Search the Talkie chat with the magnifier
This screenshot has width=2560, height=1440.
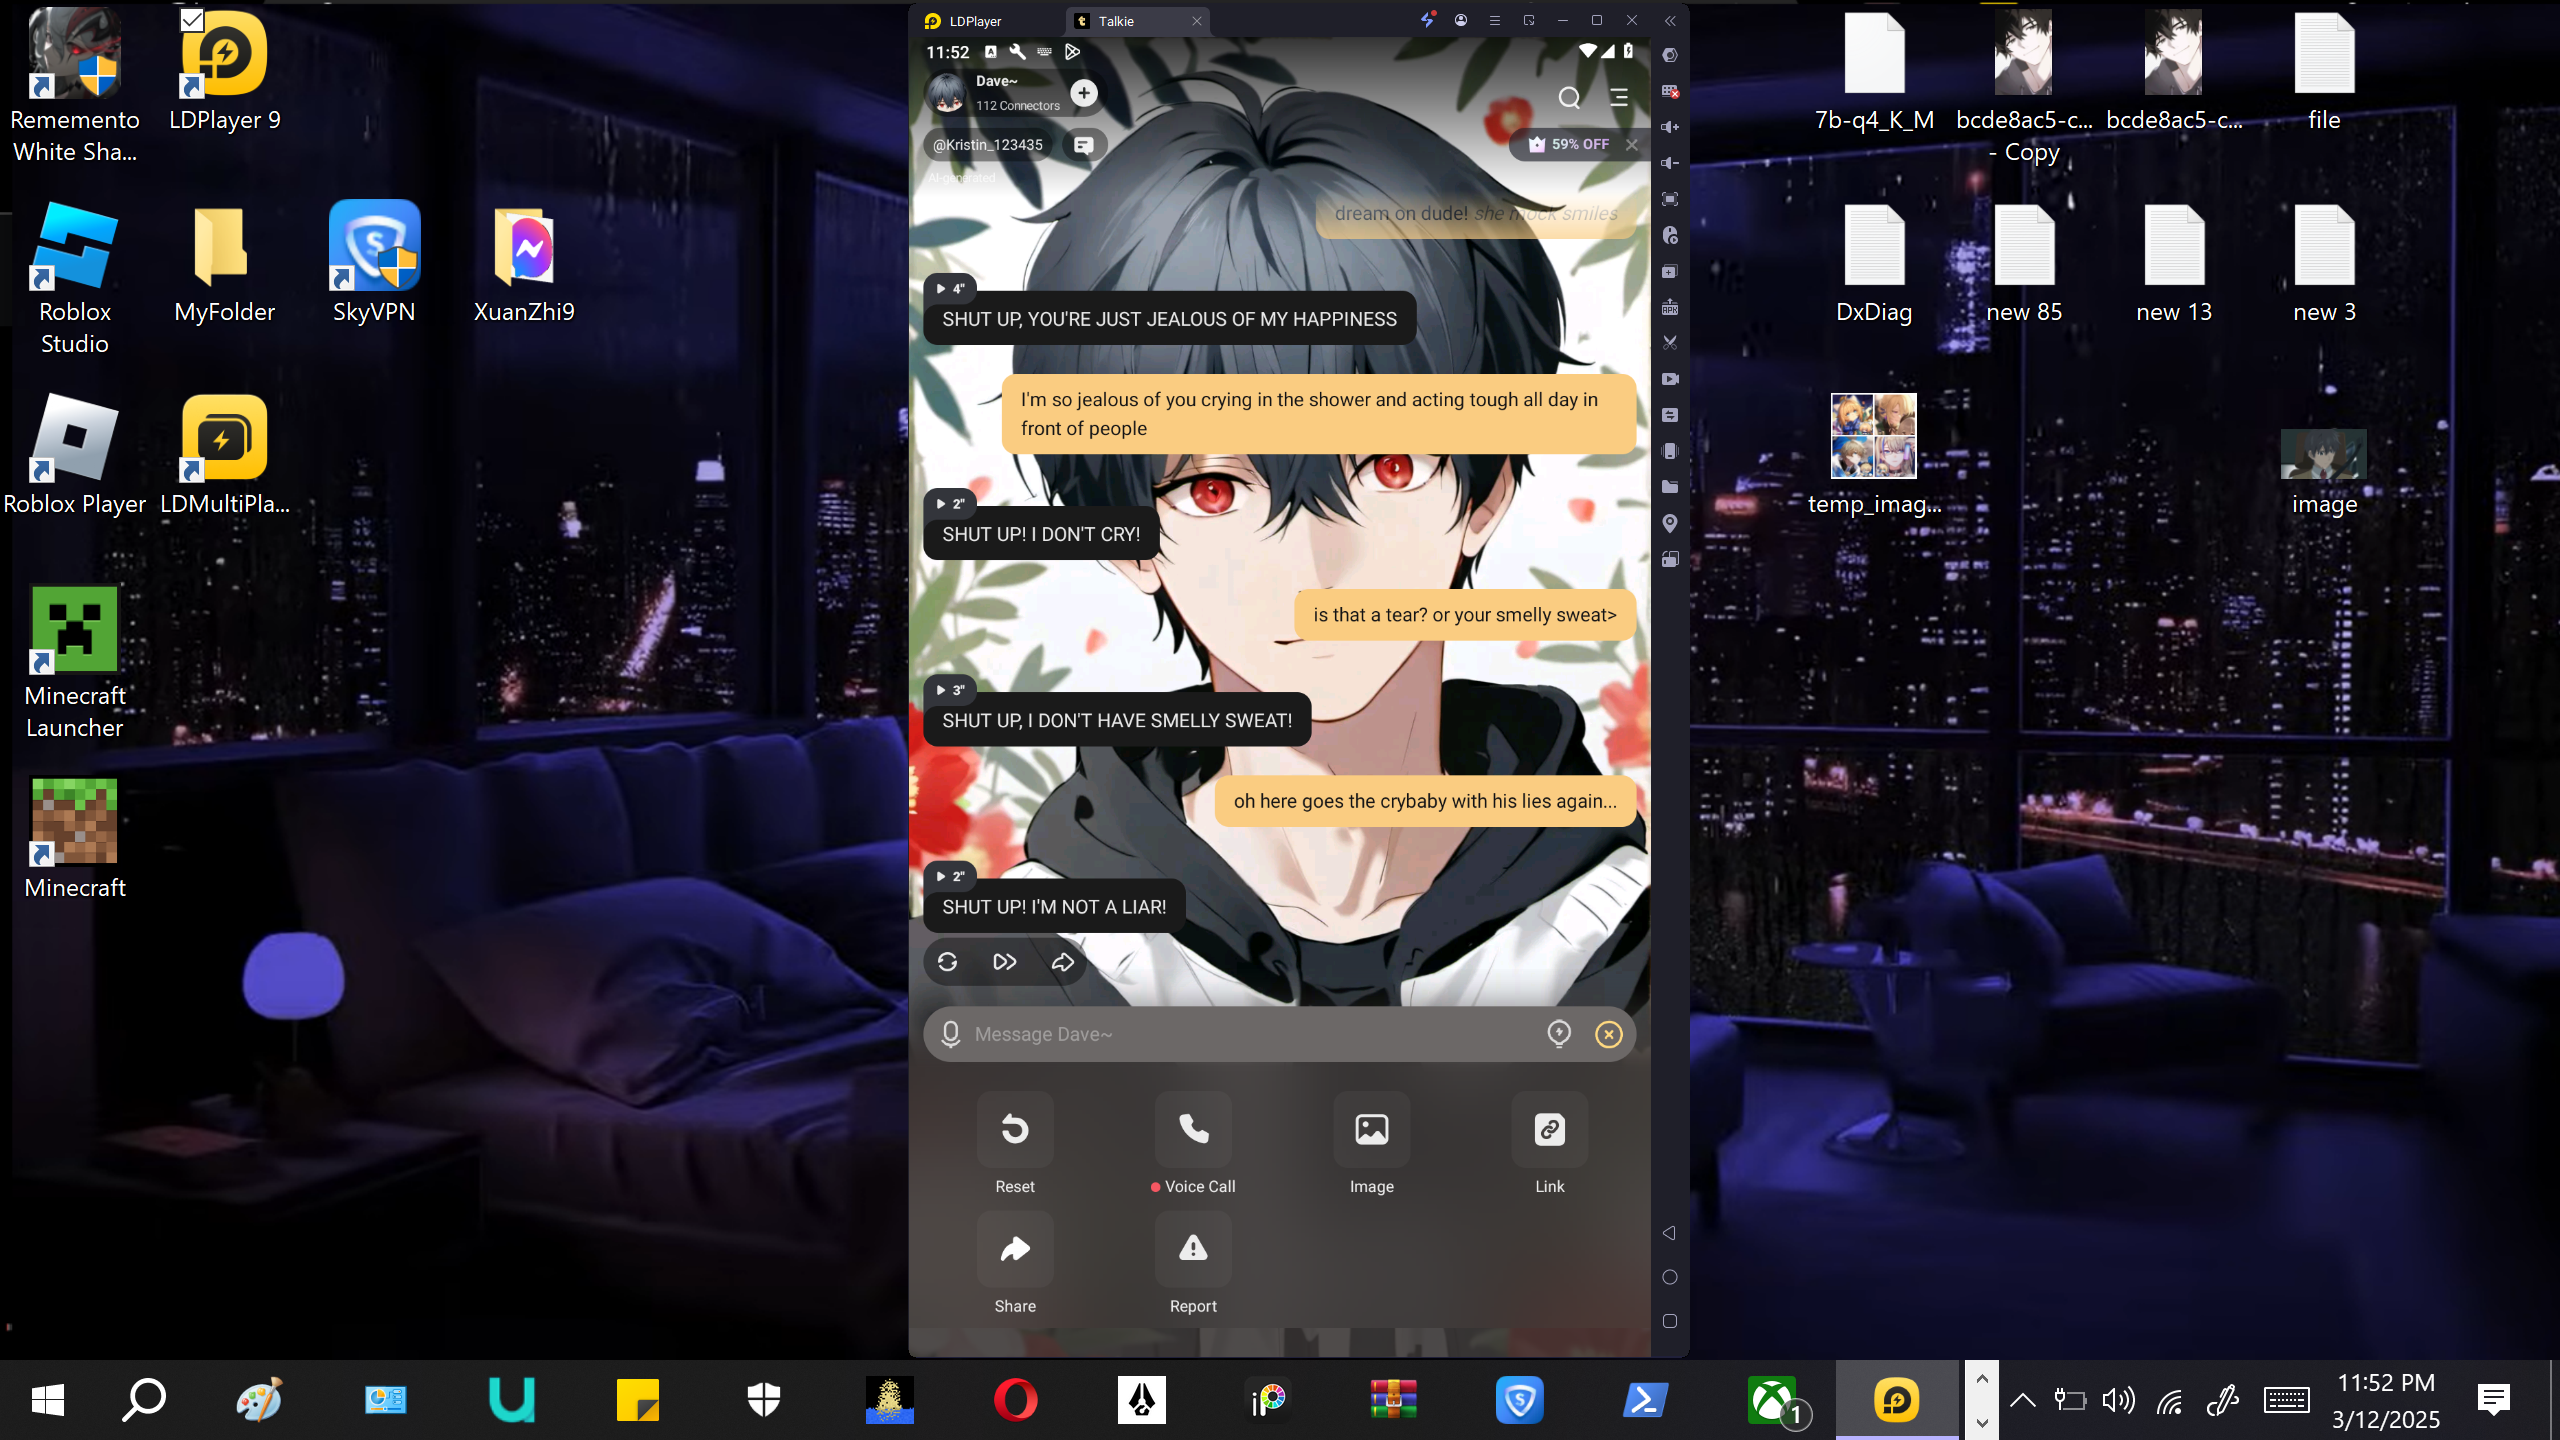pos(1569,97)
